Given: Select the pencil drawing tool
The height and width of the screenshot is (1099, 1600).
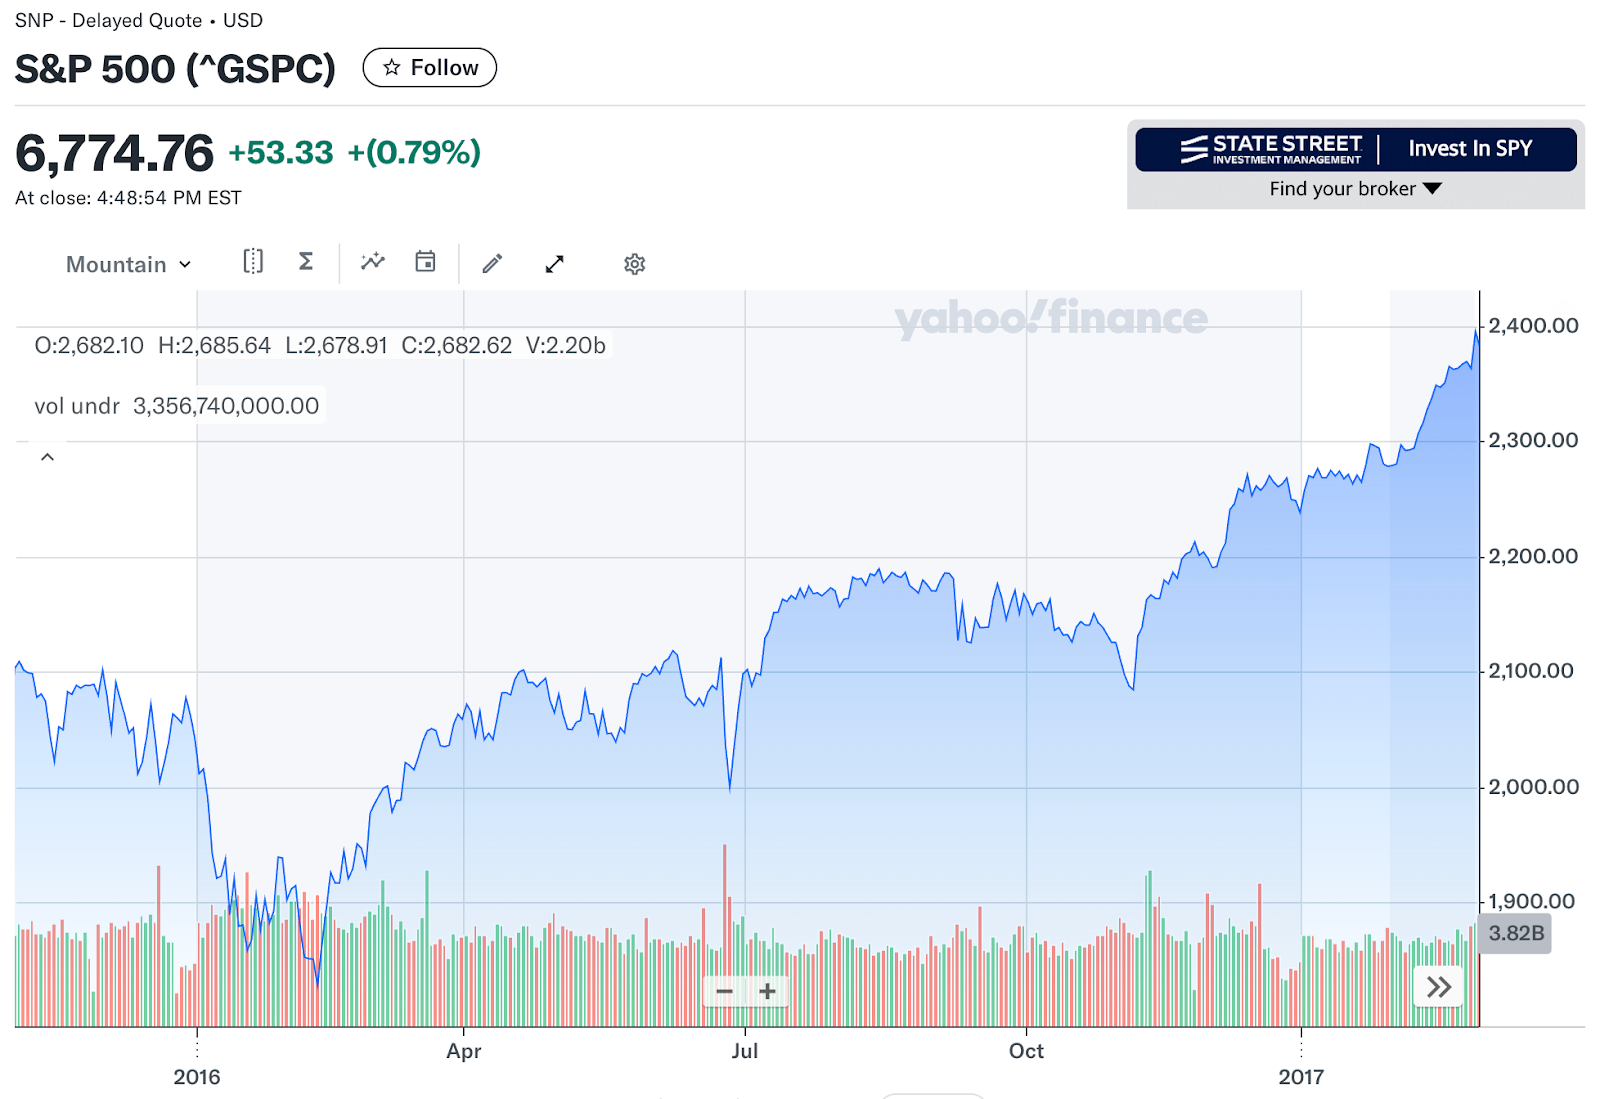Looking at the screenshot, I should coord(492,264).
